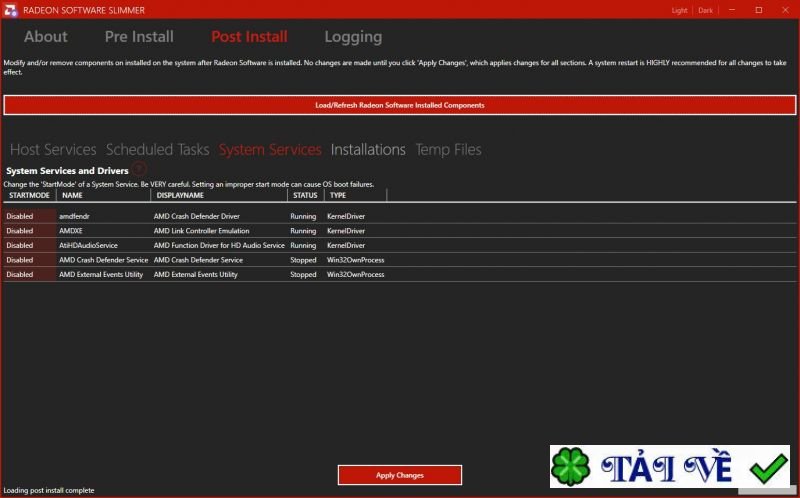Screen dimensions: 800x498
Task: Open the help icon beside System Services and Drivers
Action: (x=139, y=169)
